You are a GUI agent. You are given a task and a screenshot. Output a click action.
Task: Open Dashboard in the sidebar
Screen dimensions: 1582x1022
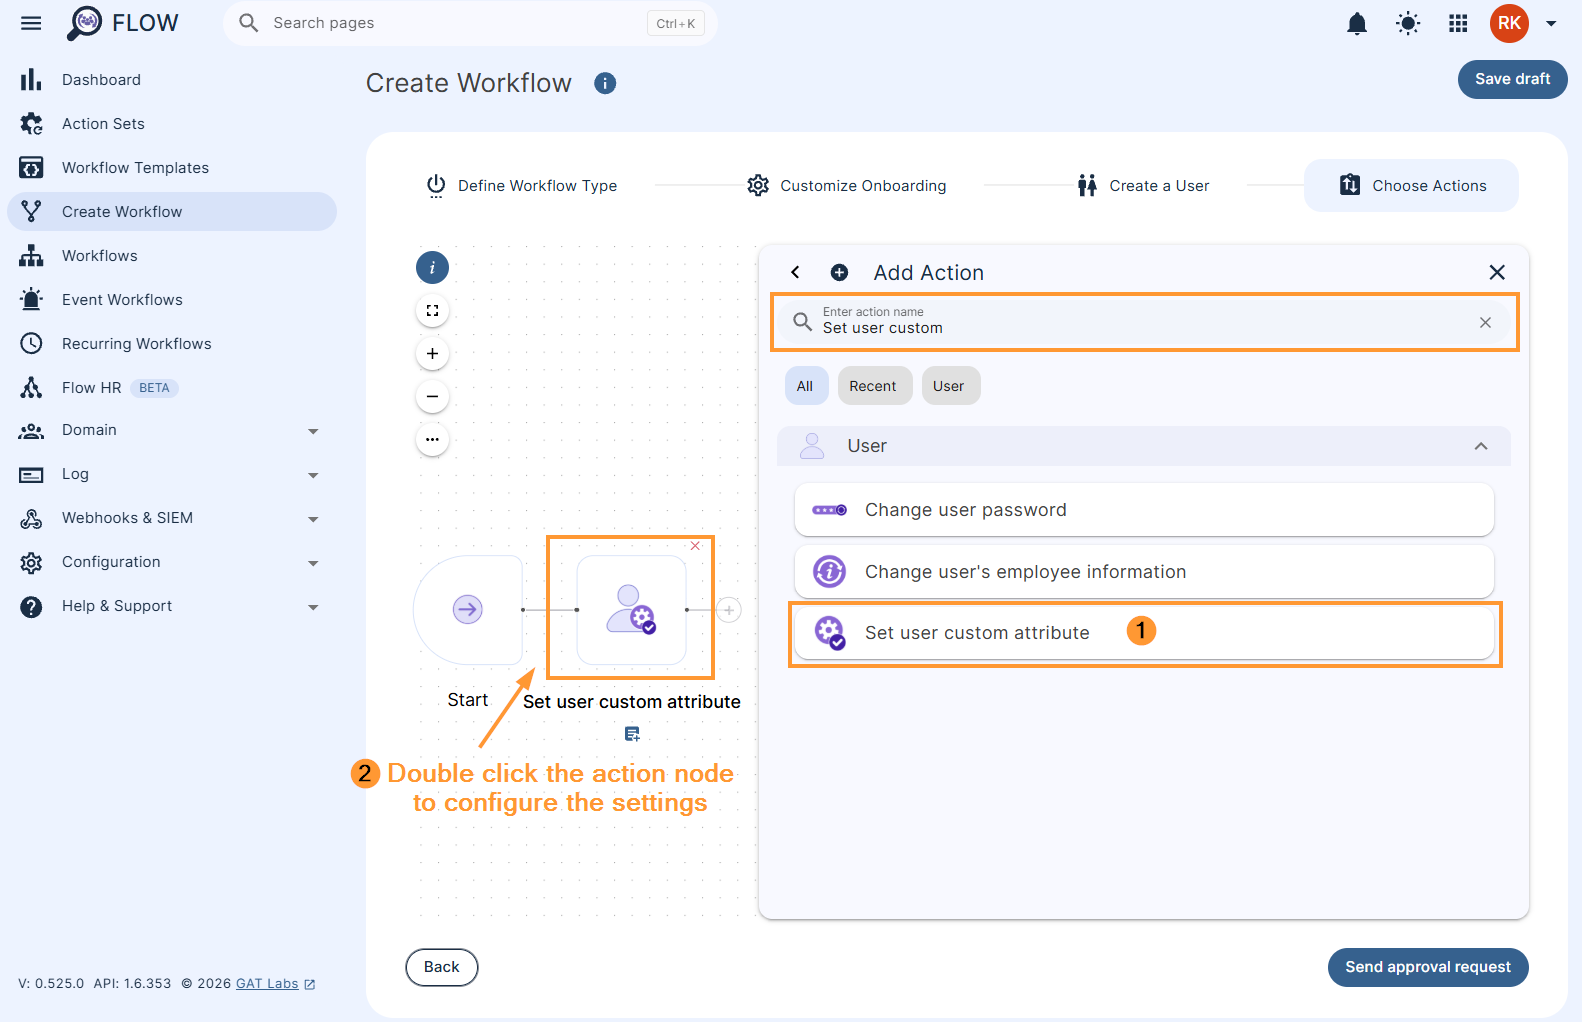coord(172,80)
